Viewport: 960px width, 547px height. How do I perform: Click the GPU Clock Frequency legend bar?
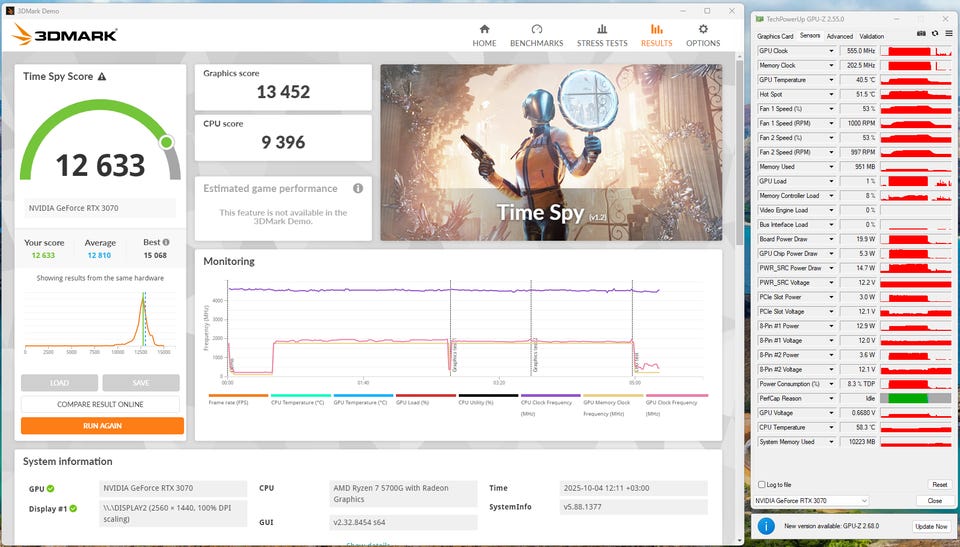(x=677, y=396)
